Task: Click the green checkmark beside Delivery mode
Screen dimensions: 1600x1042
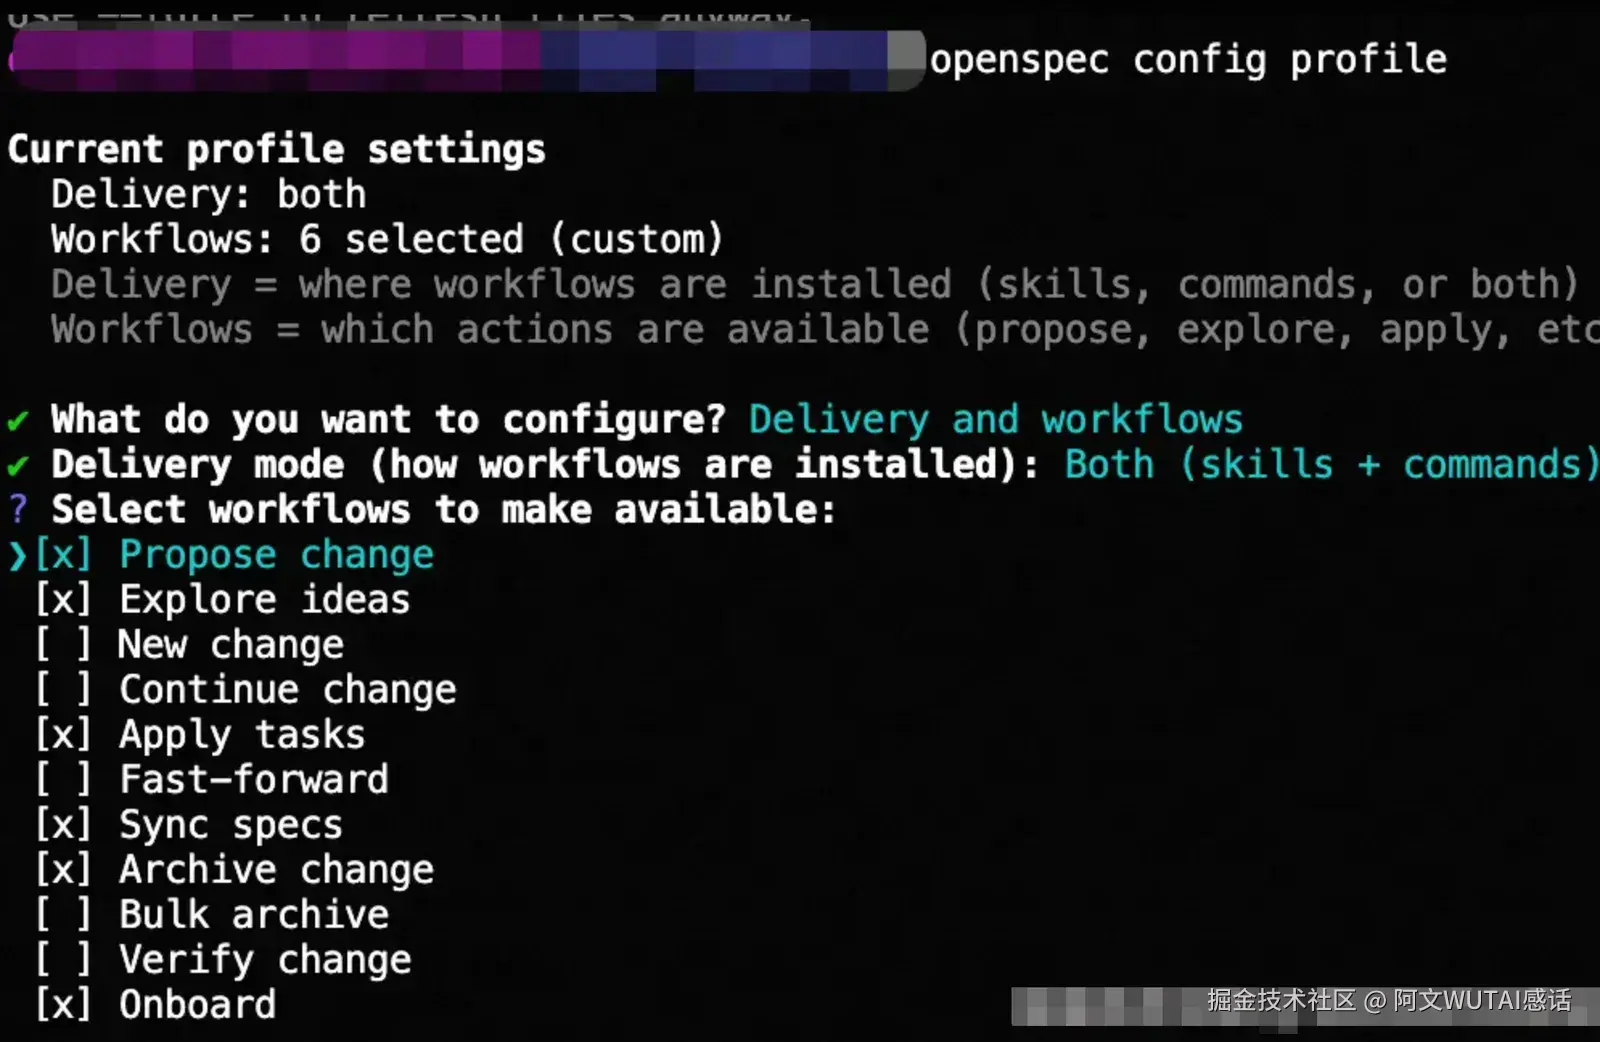Action: (17, 466)
